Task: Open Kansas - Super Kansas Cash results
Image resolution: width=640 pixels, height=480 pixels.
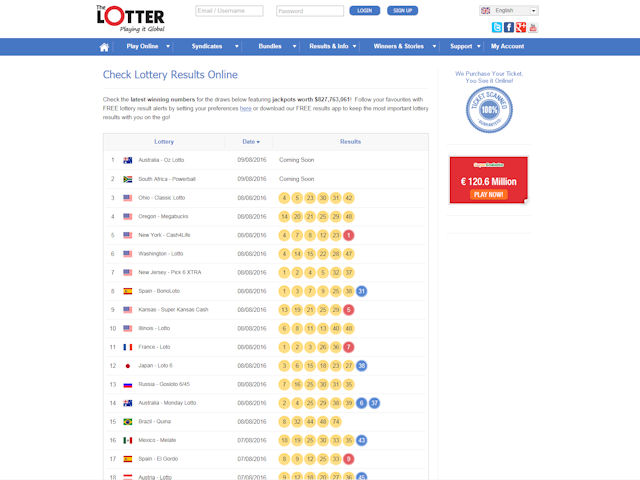Action: click(x=173, y=310)
